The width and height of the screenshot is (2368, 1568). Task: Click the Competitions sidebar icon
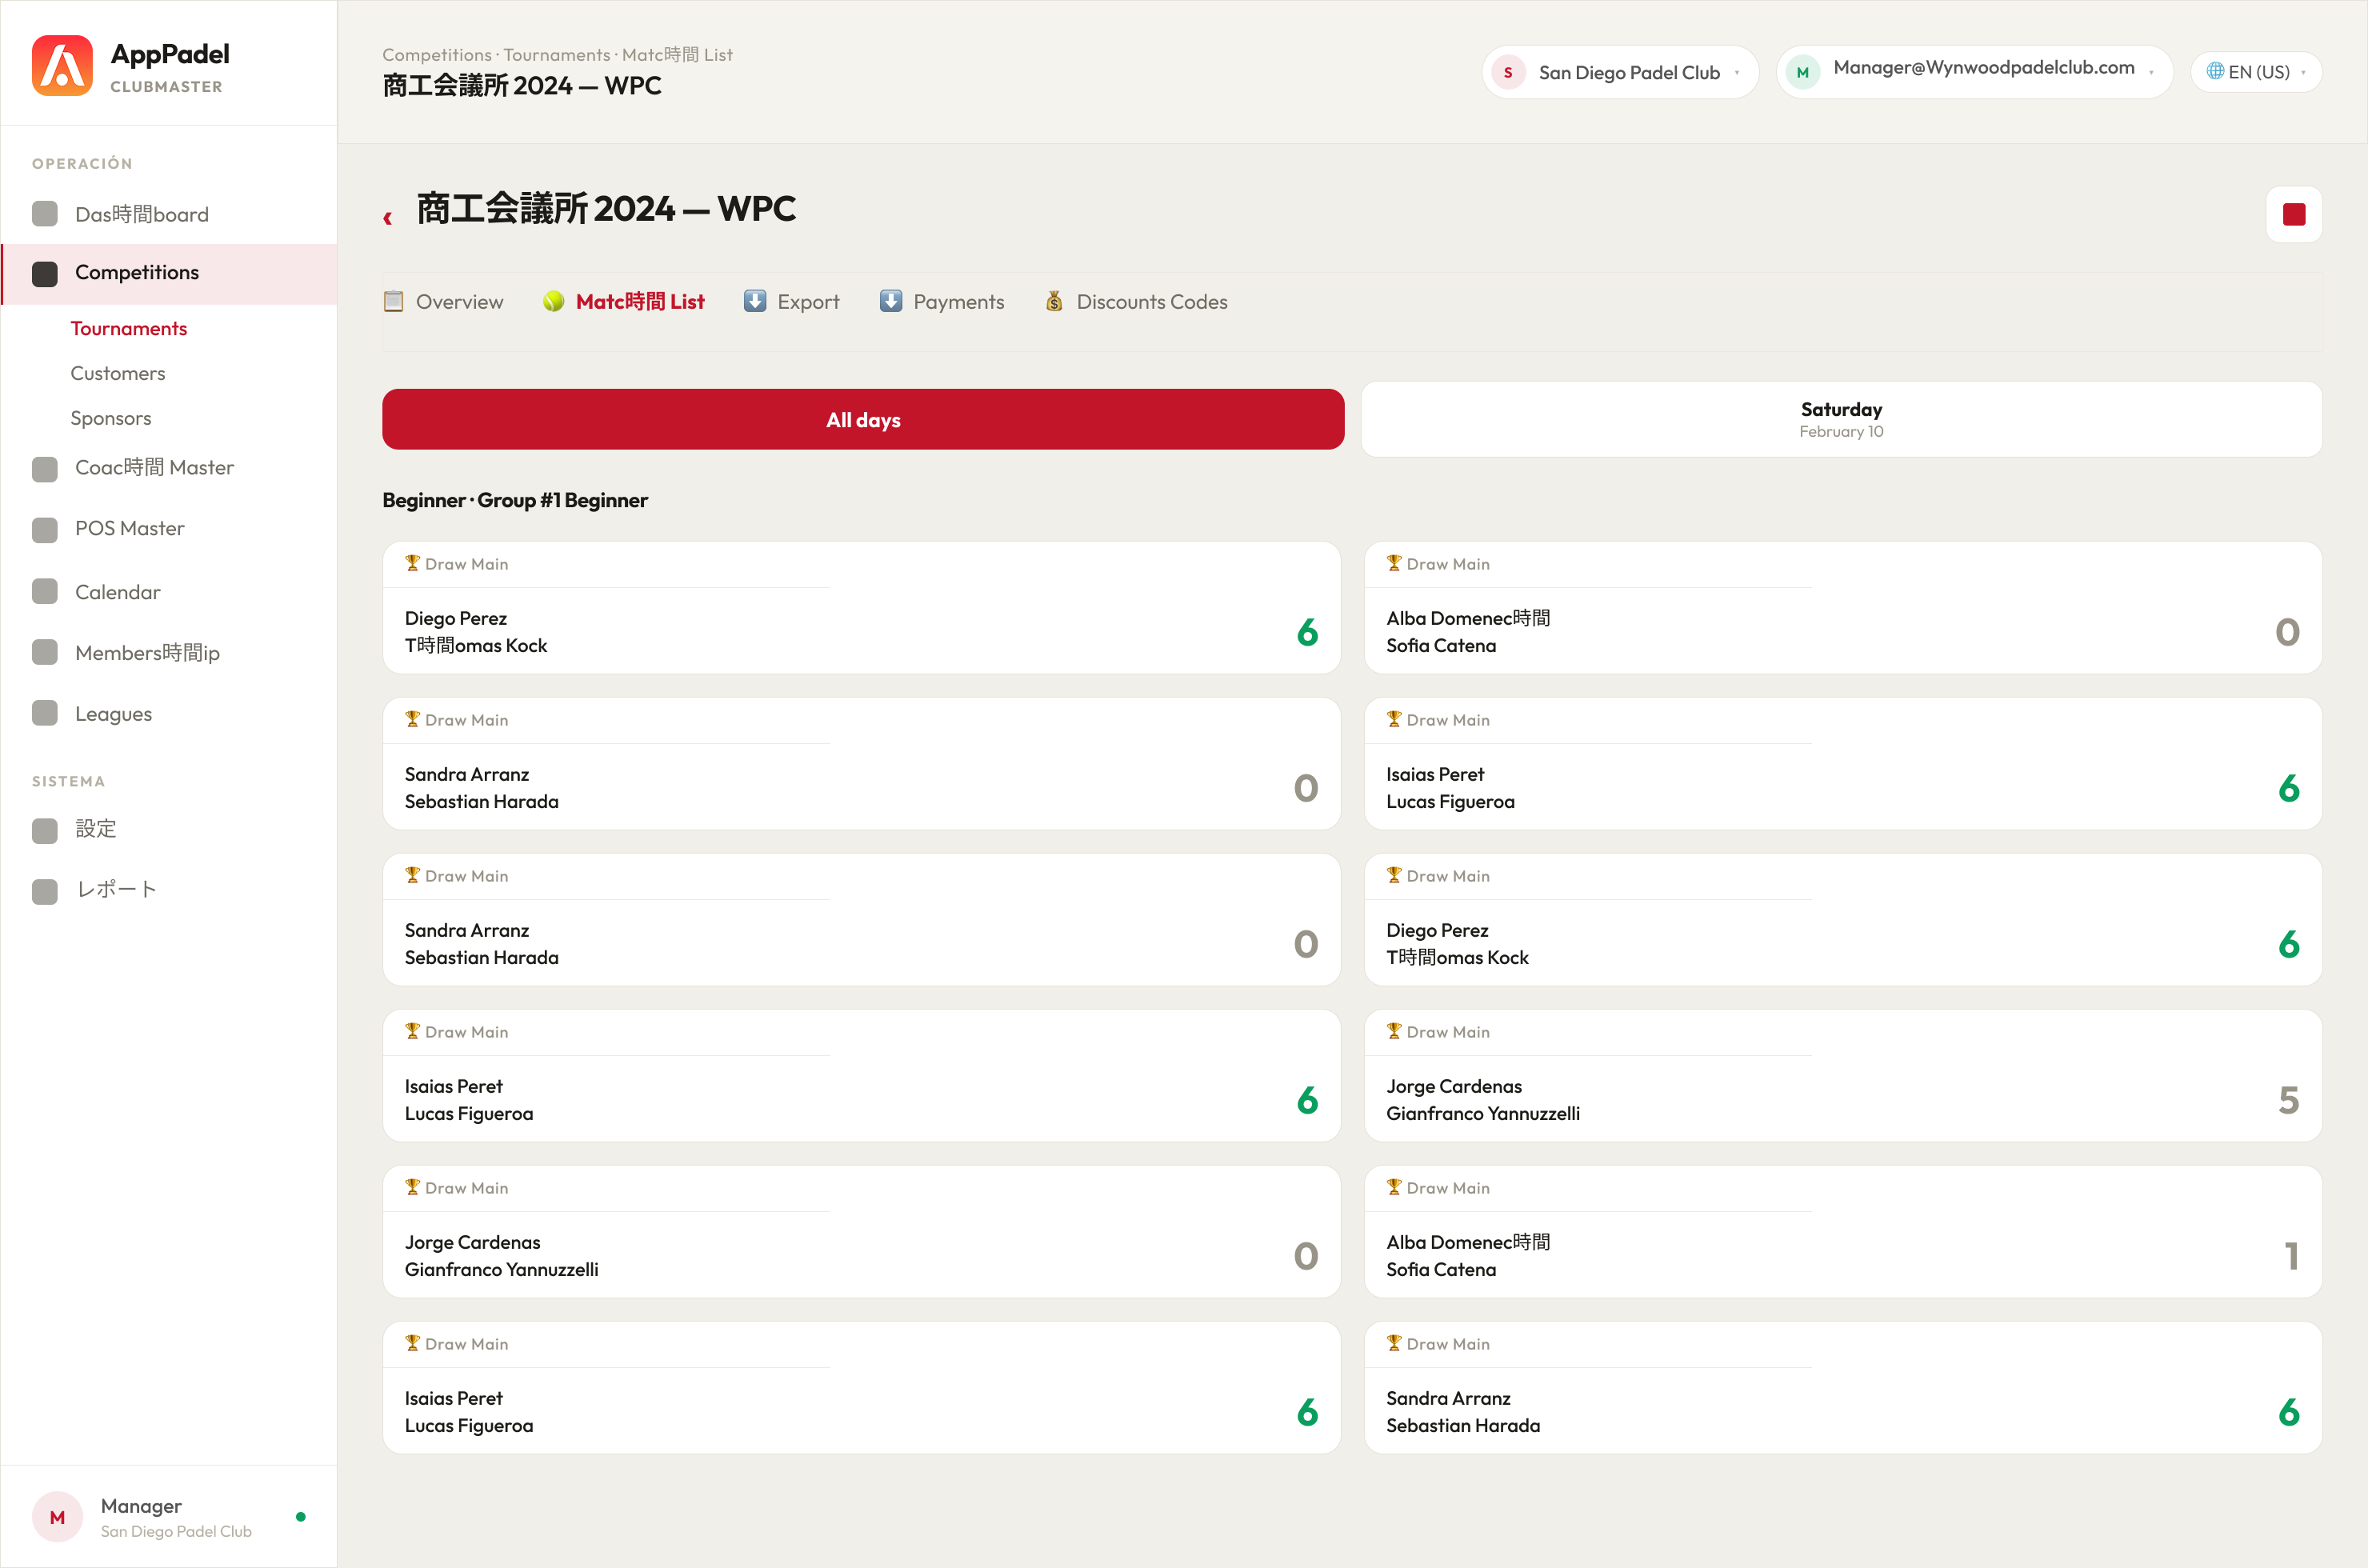coord(45,273)
